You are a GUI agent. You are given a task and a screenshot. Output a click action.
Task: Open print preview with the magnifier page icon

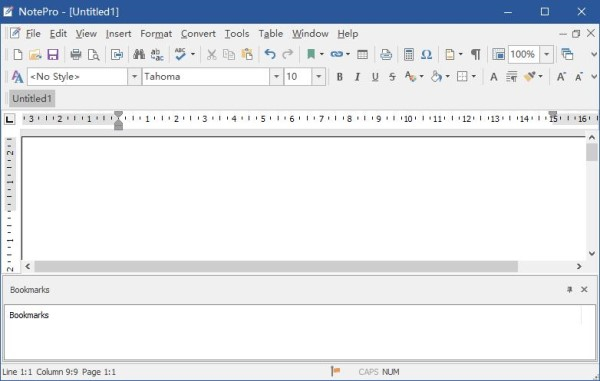(93, 54)
